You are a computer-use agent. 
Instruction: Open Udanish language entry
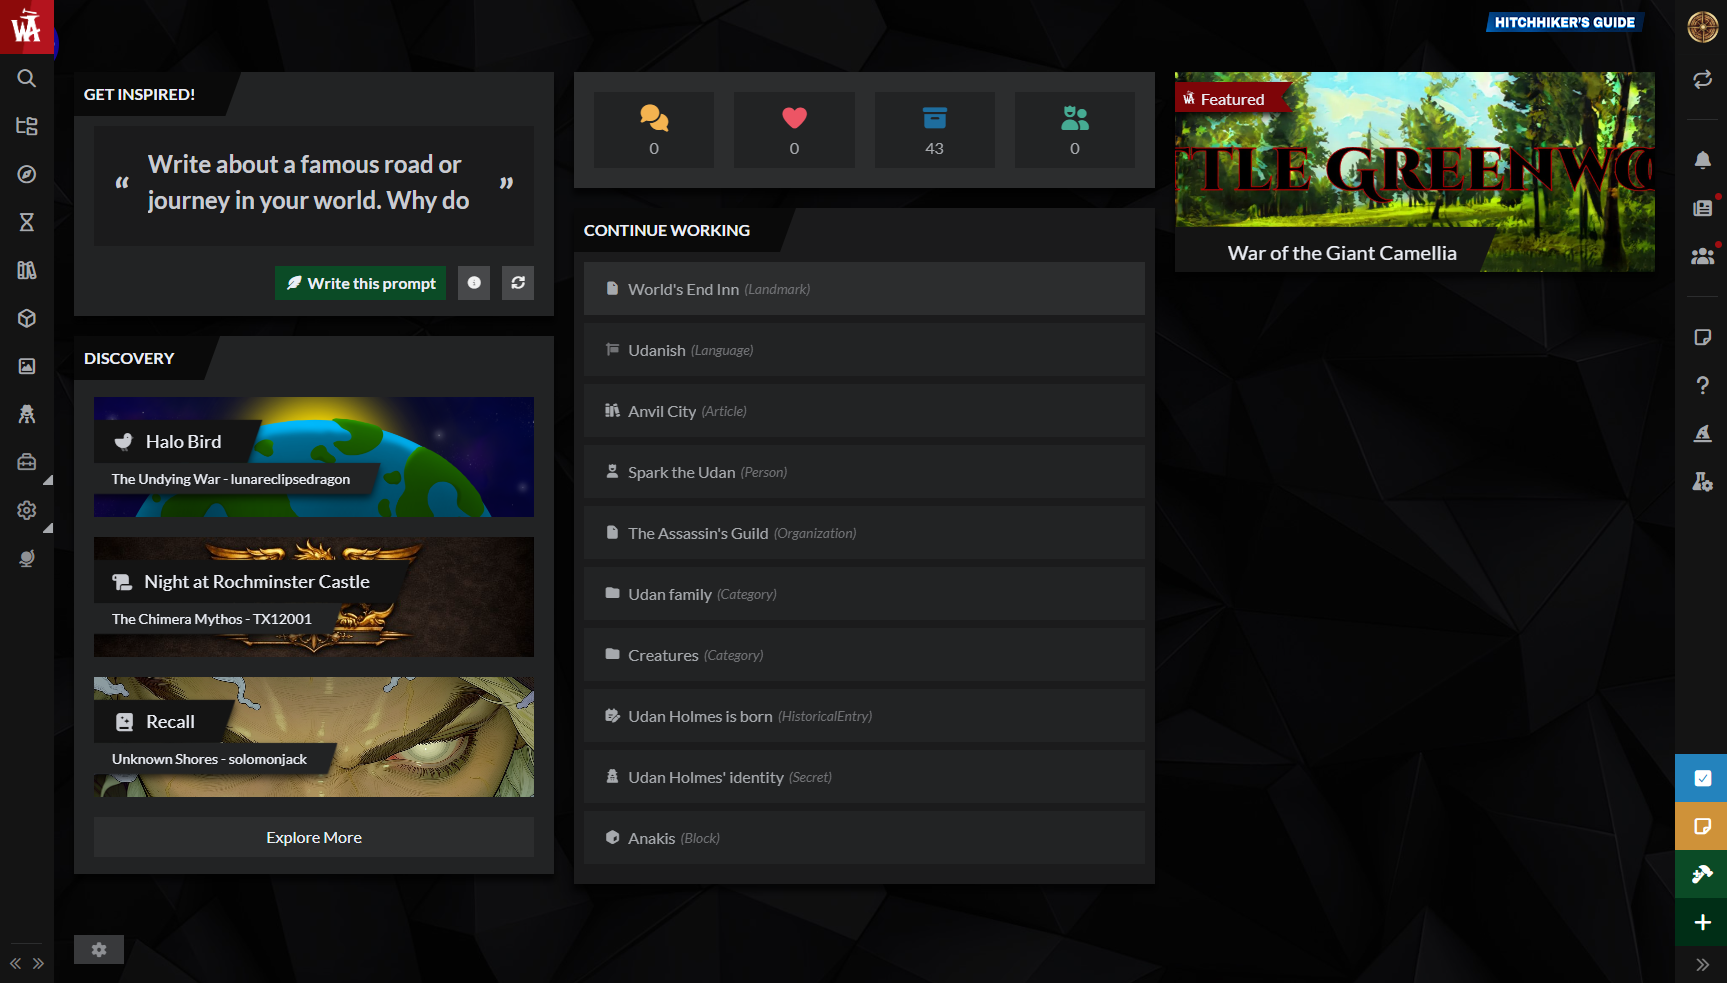pyautogui.click(x=864, y=350)
